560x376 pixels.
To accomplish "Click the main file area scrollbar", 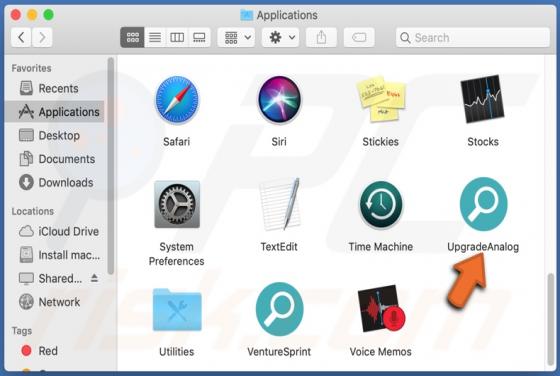I will pos(551,319).
